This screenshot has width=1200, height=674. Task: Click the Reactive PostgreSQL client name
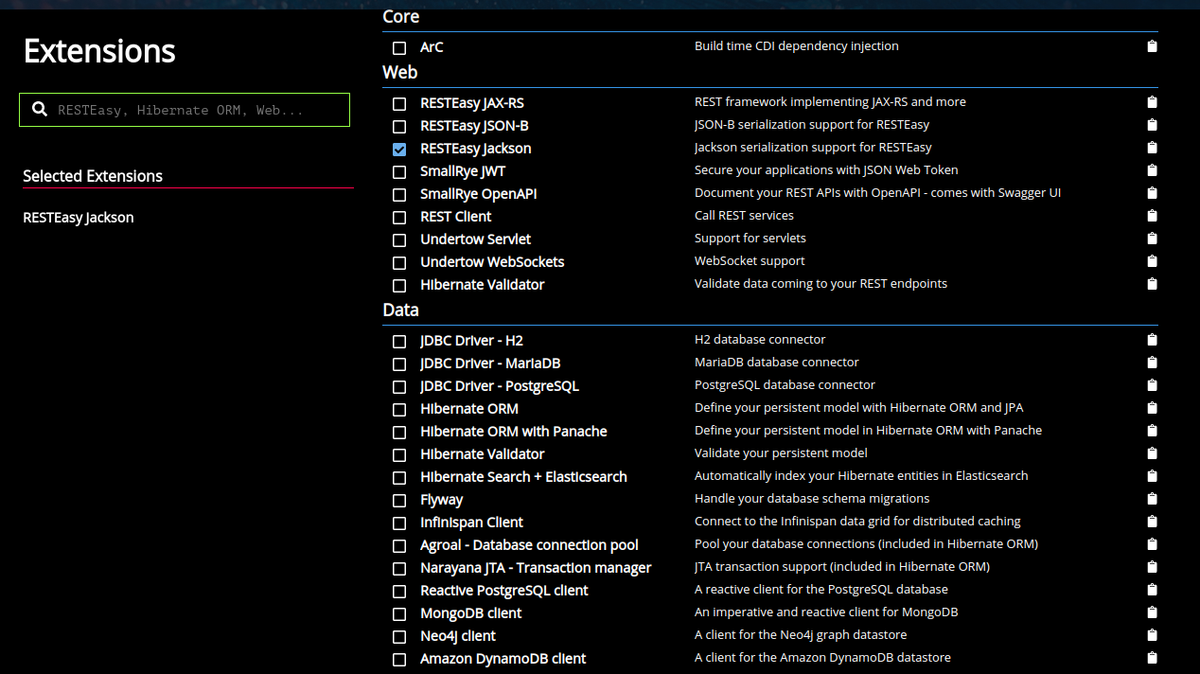tap(504, 590)
